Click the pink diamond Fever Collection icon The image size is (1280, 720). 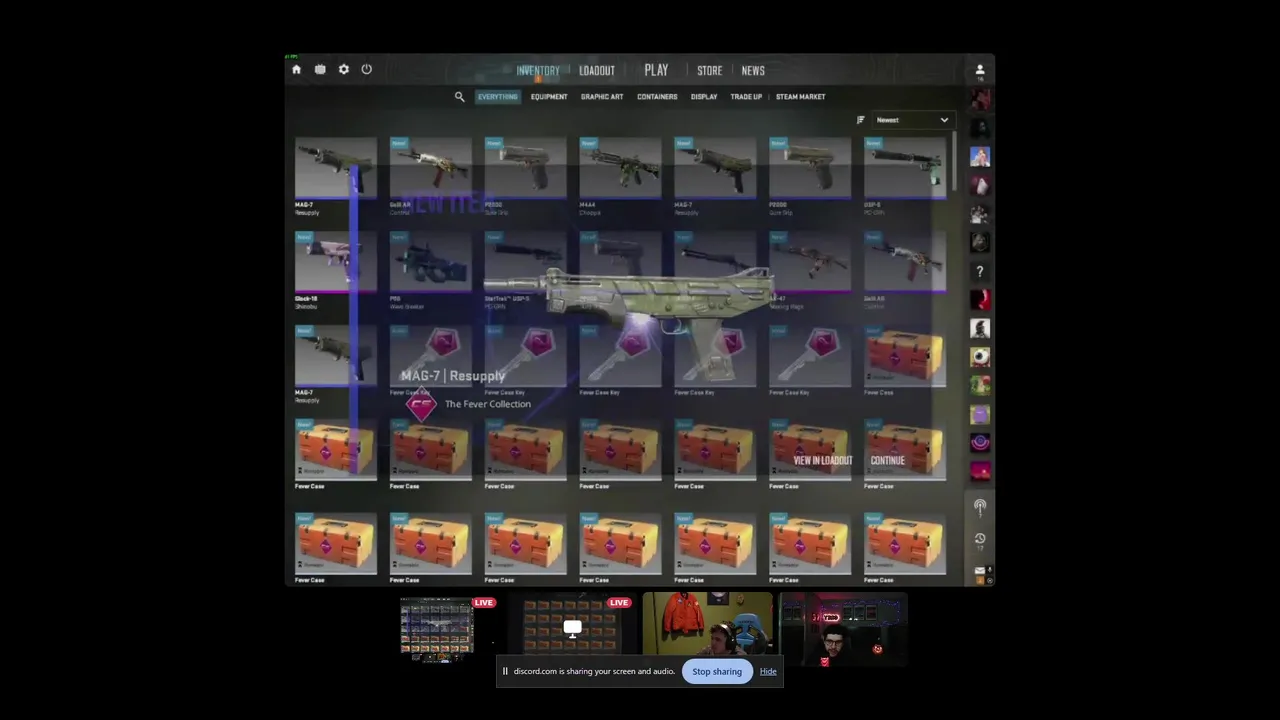point(421,405)
